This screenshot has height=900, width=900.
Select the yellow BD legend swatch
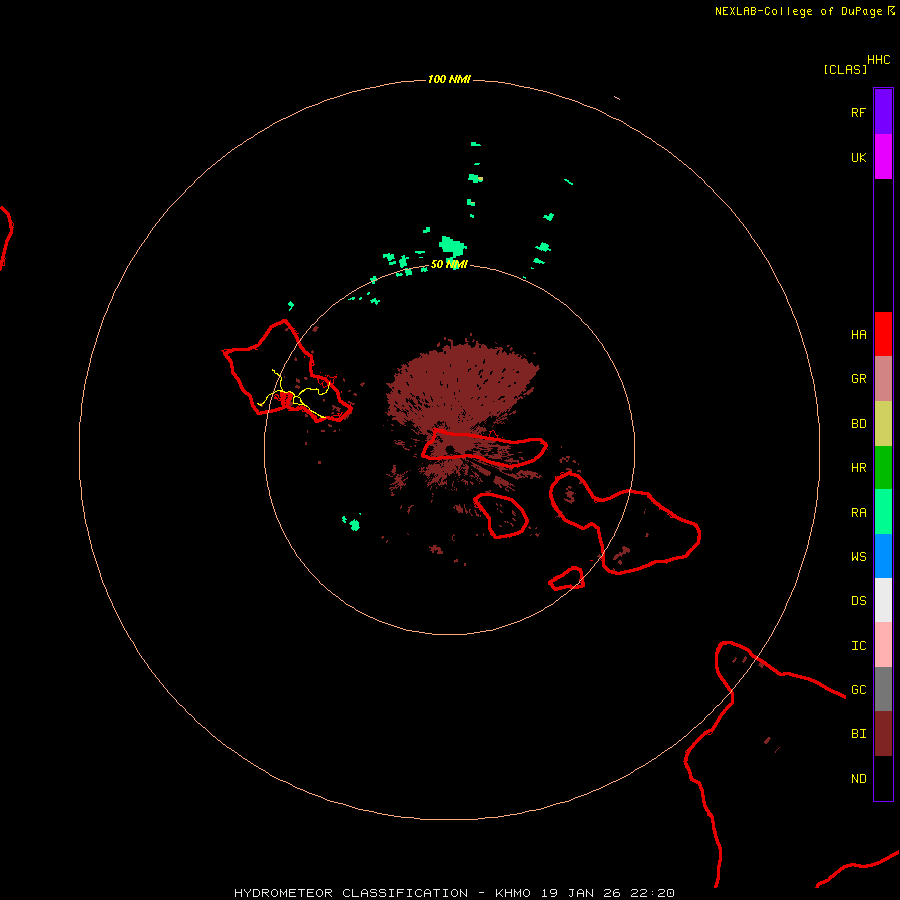click(x=883, y=424)
